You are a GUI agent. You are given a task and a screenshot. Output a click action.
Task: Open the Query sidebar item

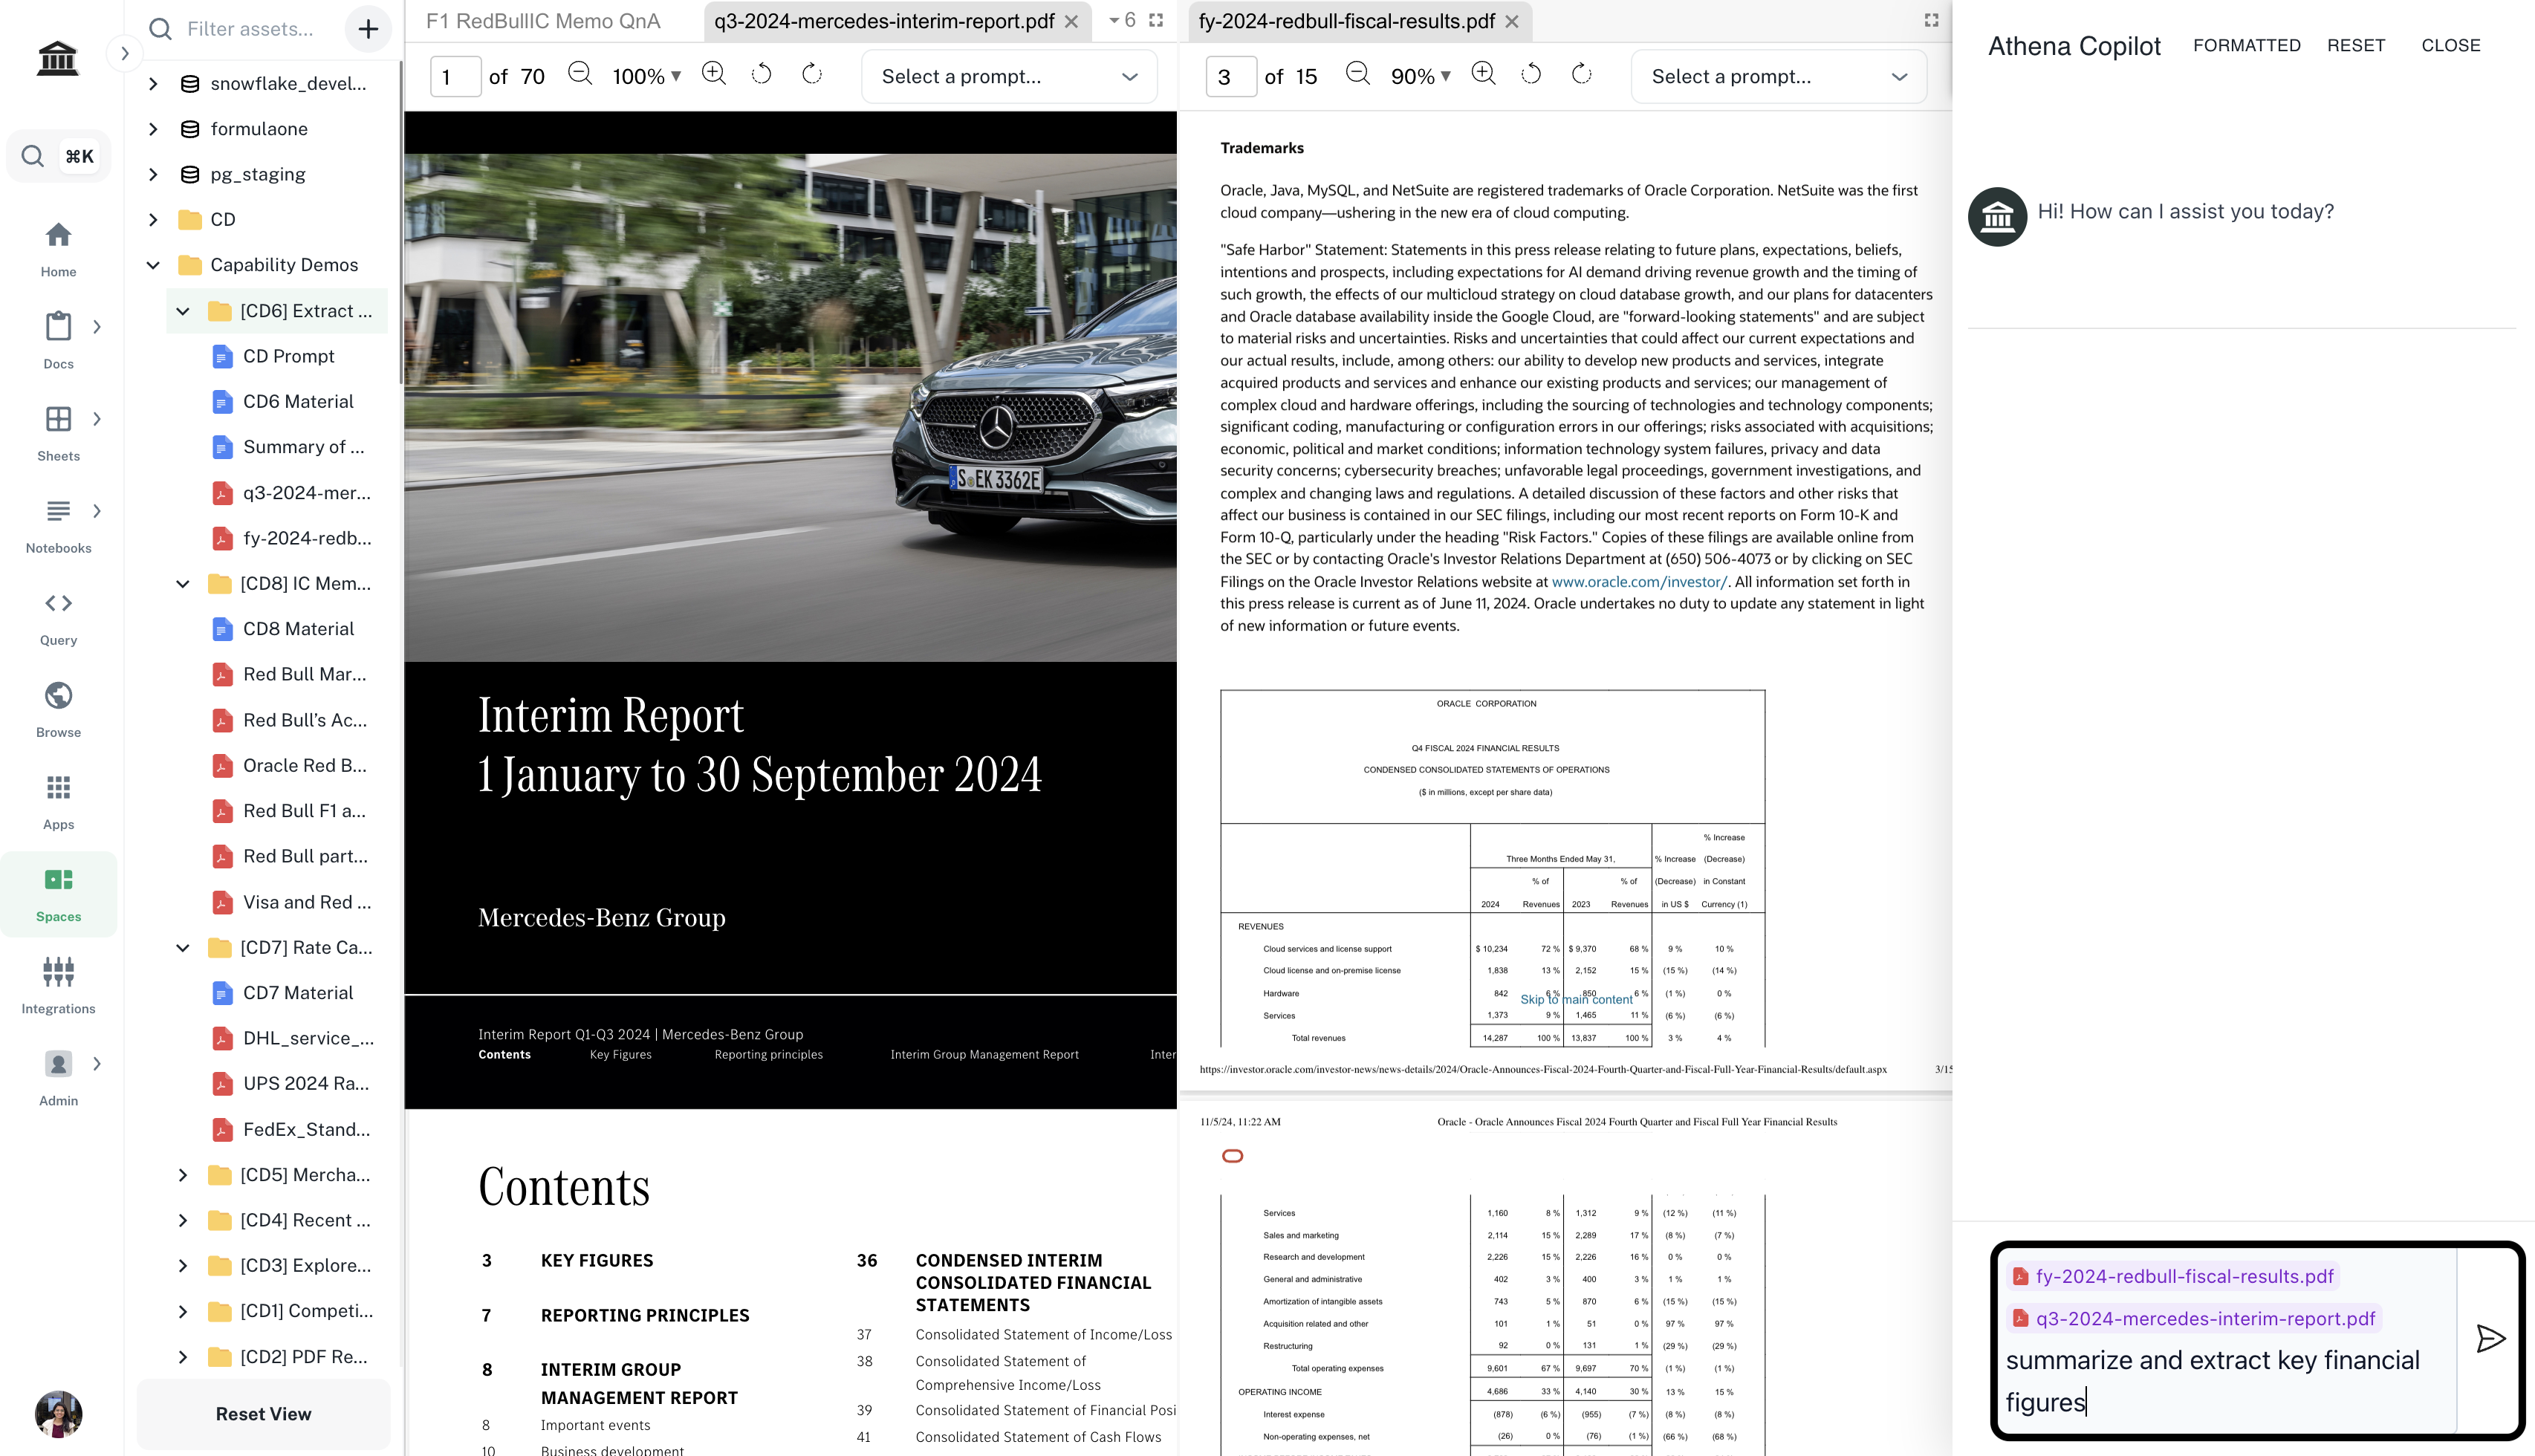click(58, 617)
